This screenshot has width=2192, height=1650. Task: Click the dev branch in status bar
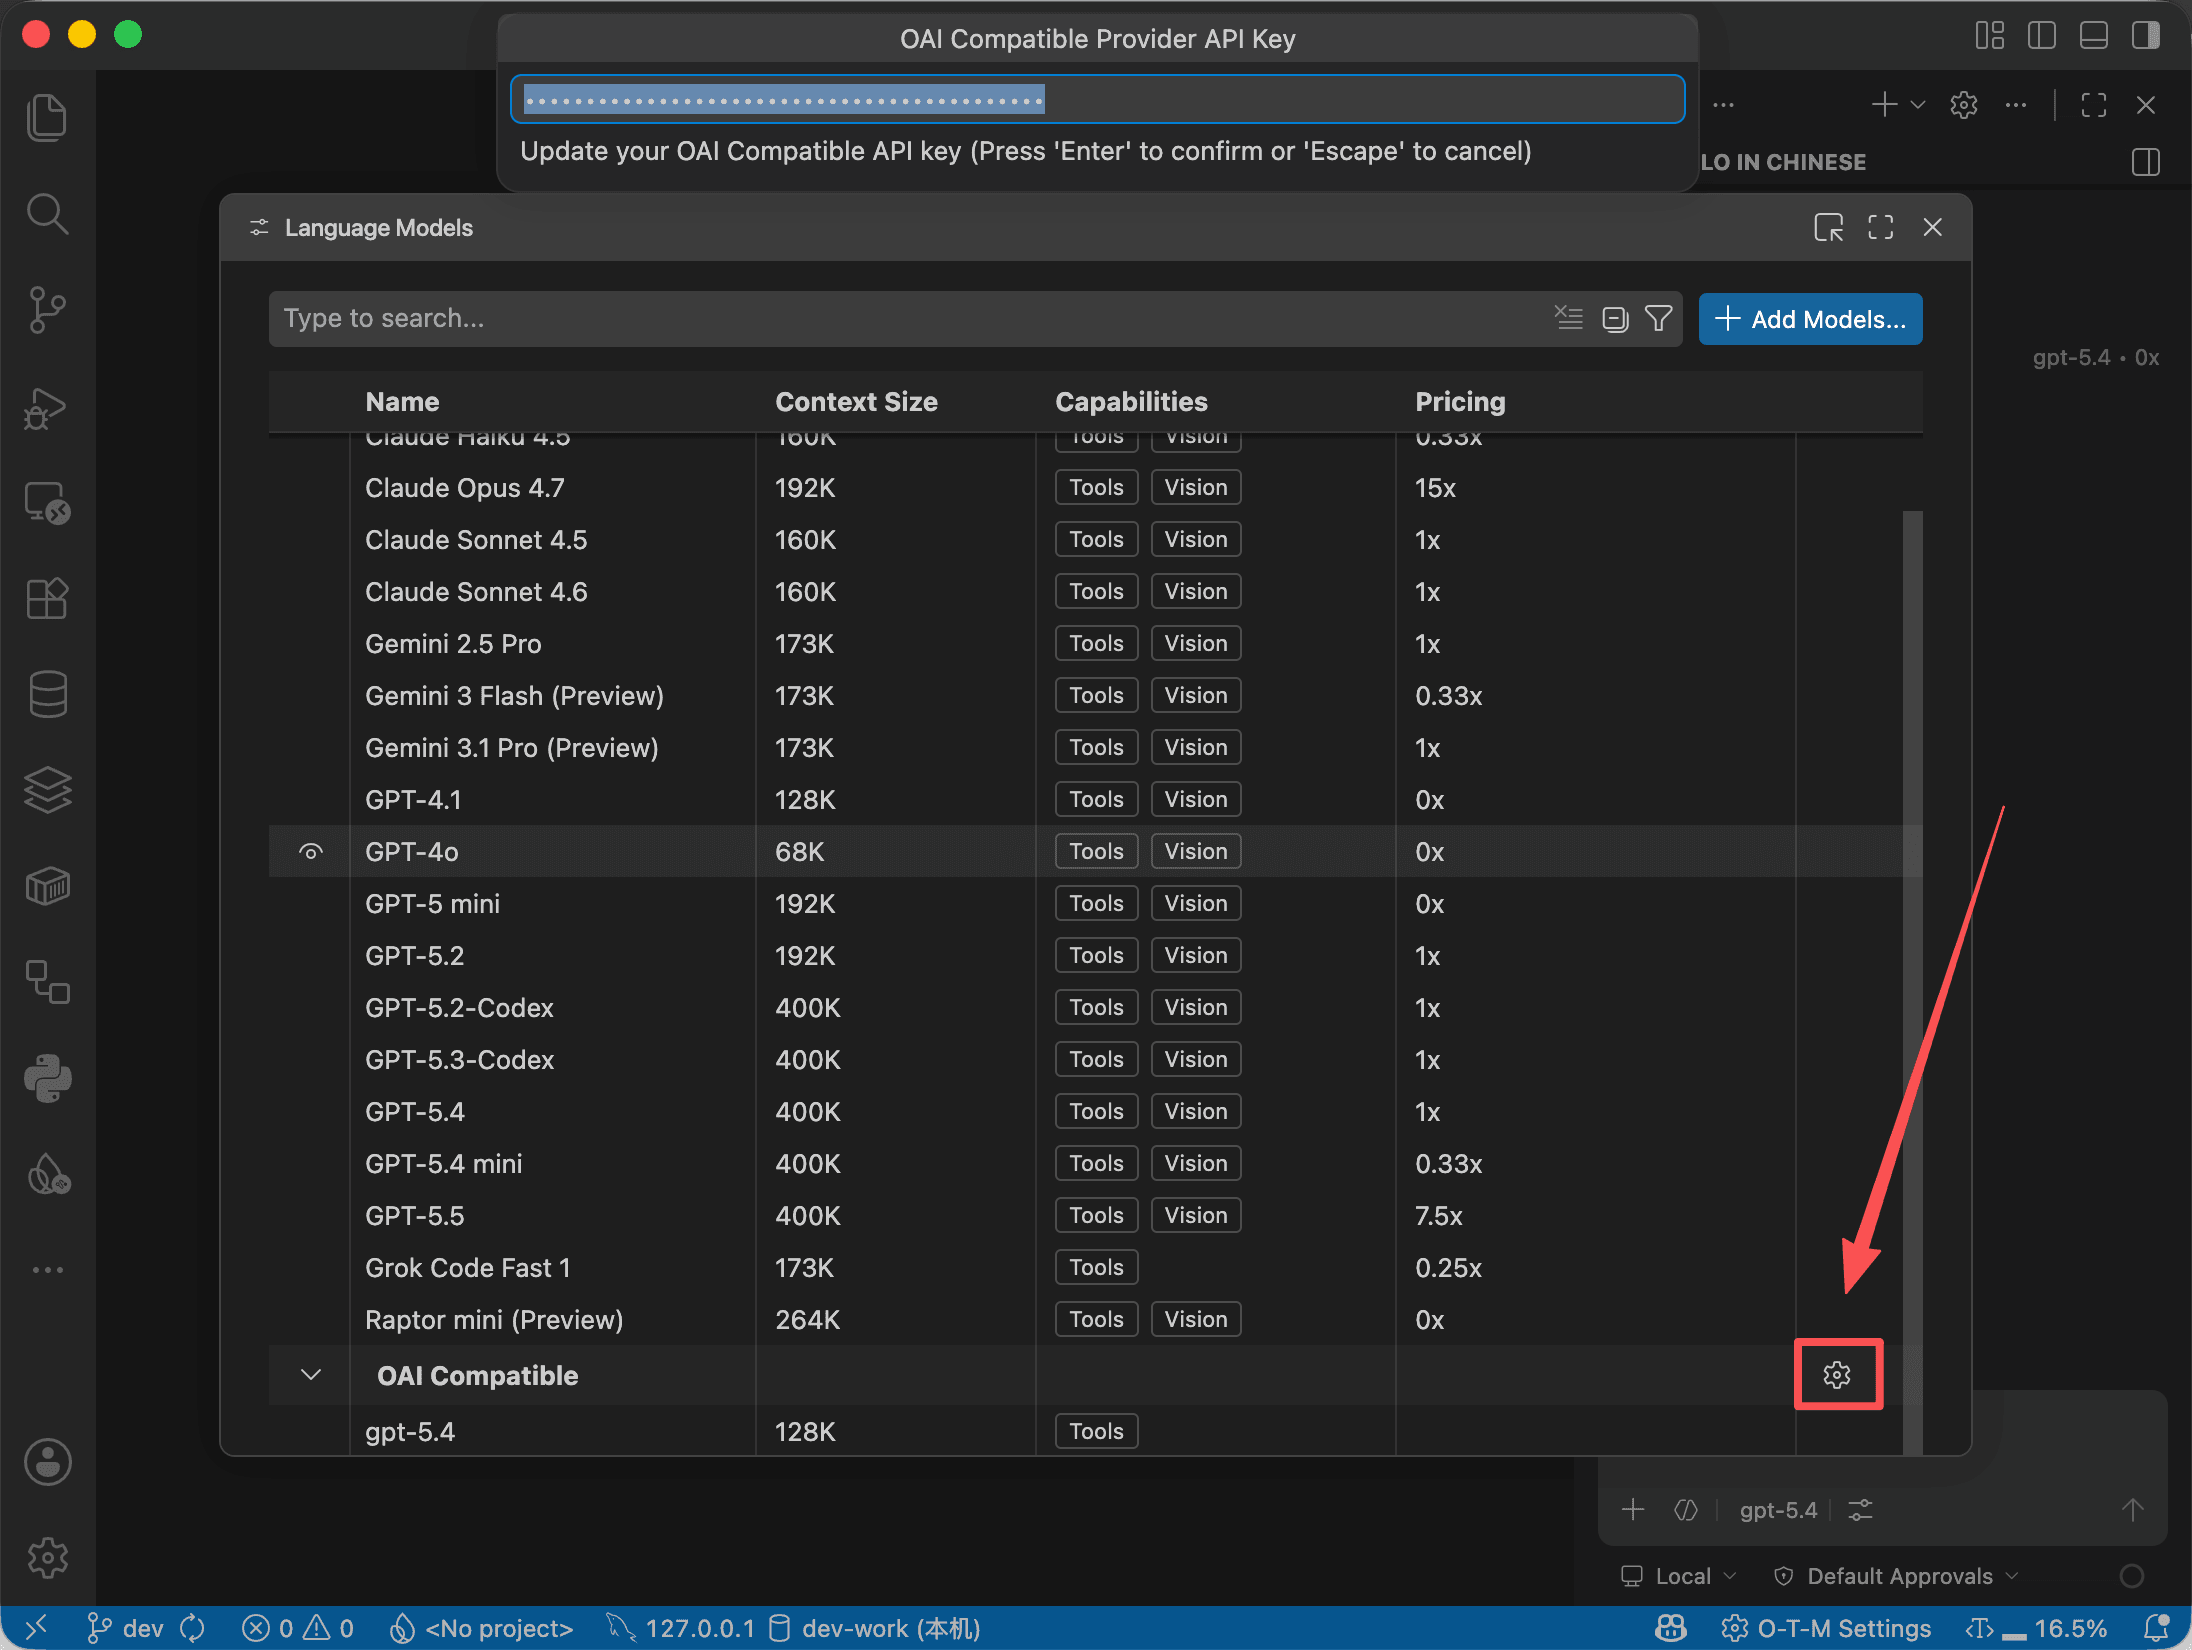pos(125,1629)
